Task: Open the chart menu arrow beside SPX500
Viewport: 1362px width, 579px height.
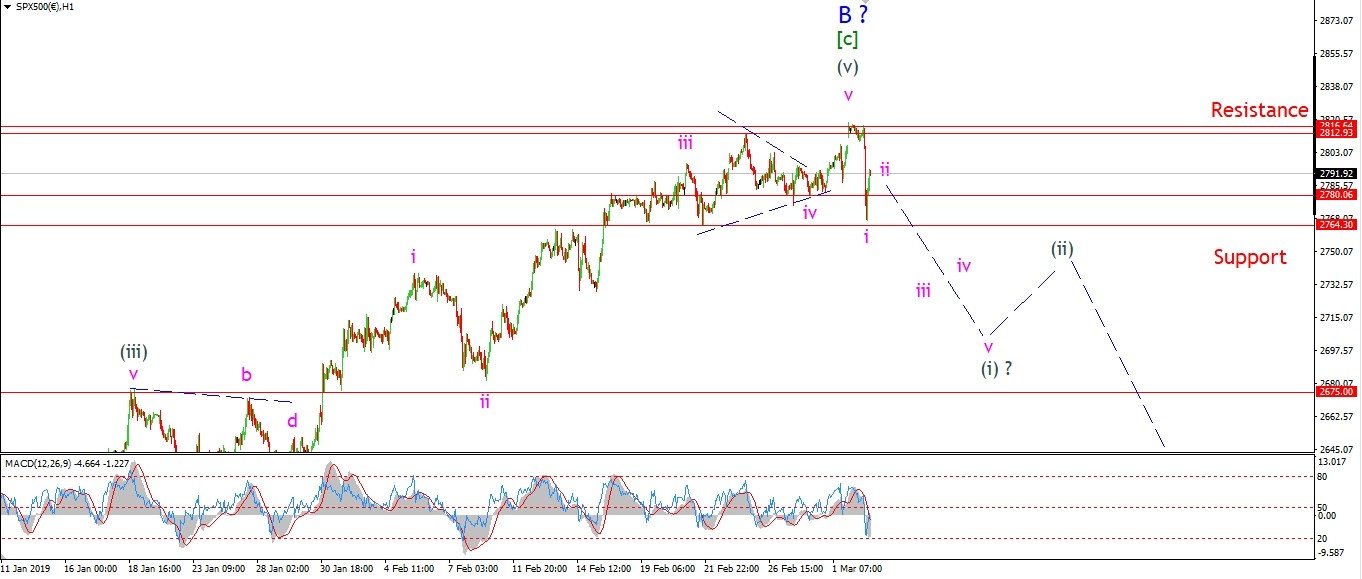Action: [x=7, y=7]
